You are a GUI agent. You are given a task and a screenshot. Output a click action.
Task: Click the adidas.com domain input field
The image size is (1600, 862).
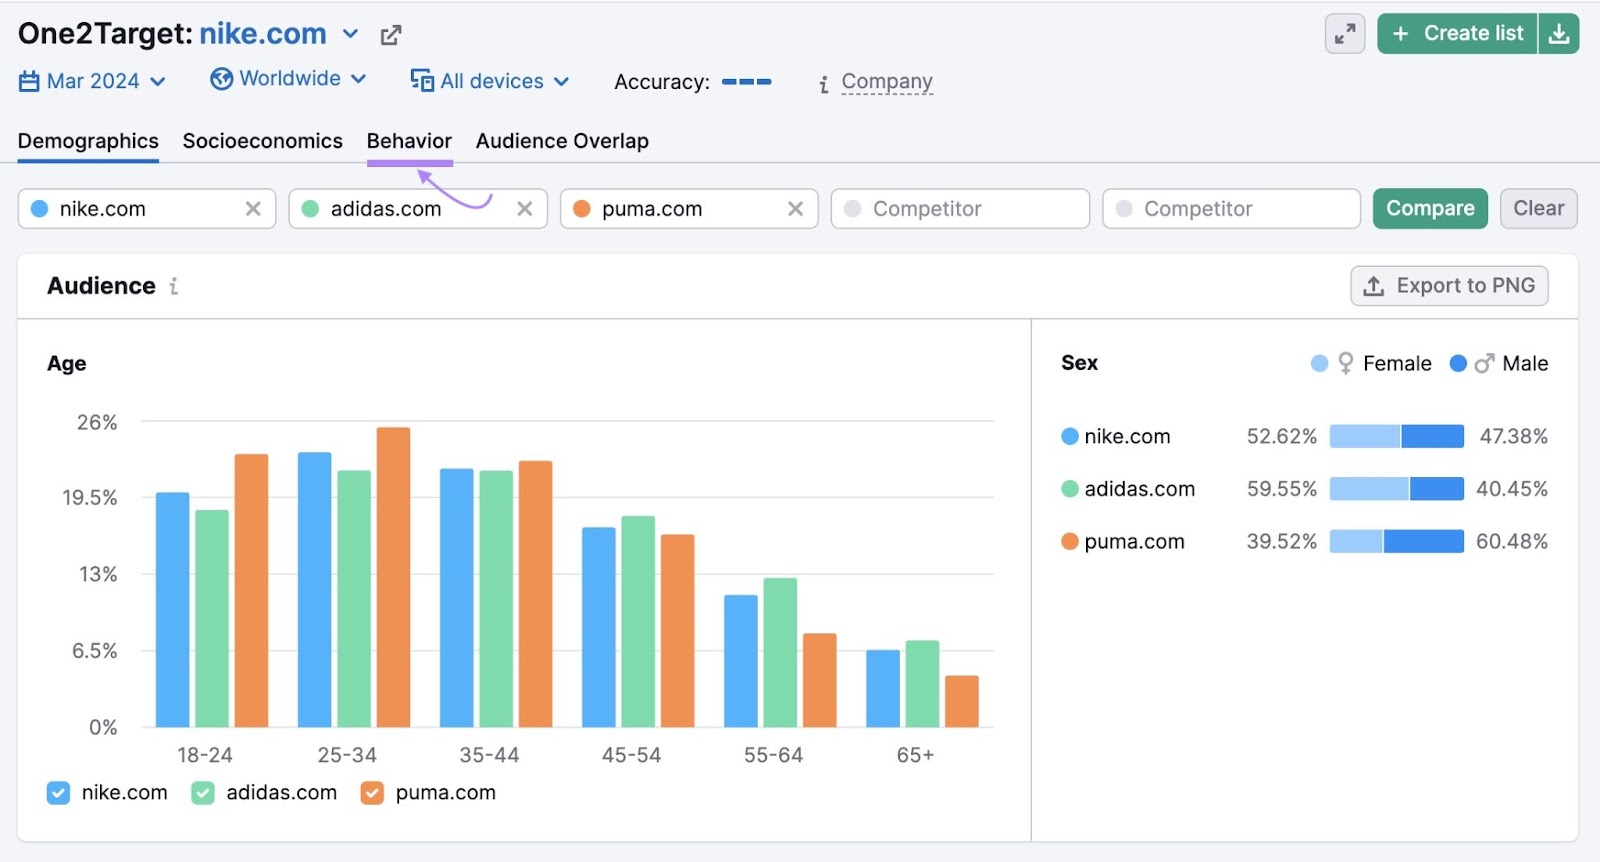(x=418, y=209)
